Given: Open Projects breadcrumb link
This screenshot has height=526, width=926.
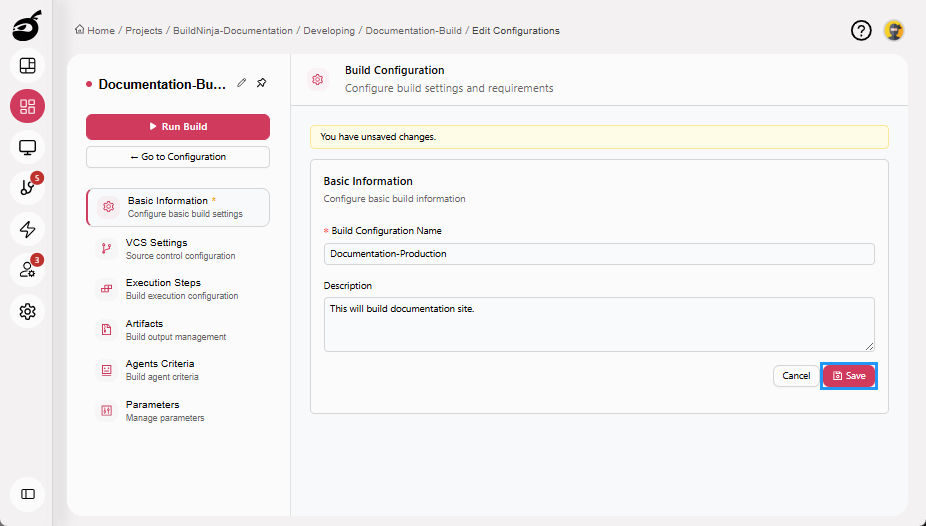Looking at the screenshot, I should [x=144, y=31].
